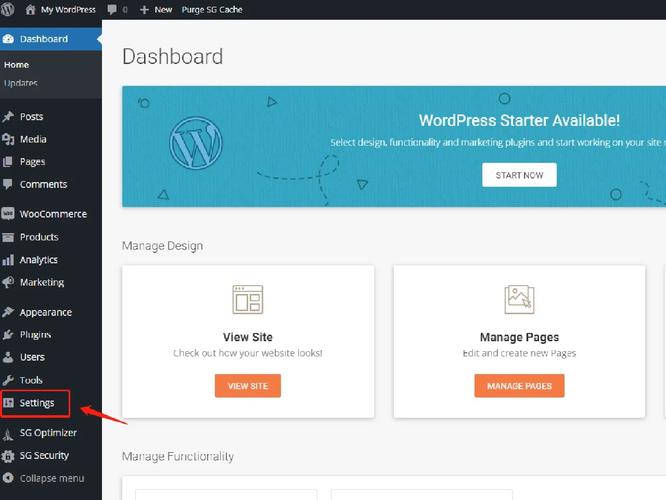The height and width of the screenshot is (500, 666).
Task: Click the Media library icon
Action: pyautogui.click(x=8, y=139)
